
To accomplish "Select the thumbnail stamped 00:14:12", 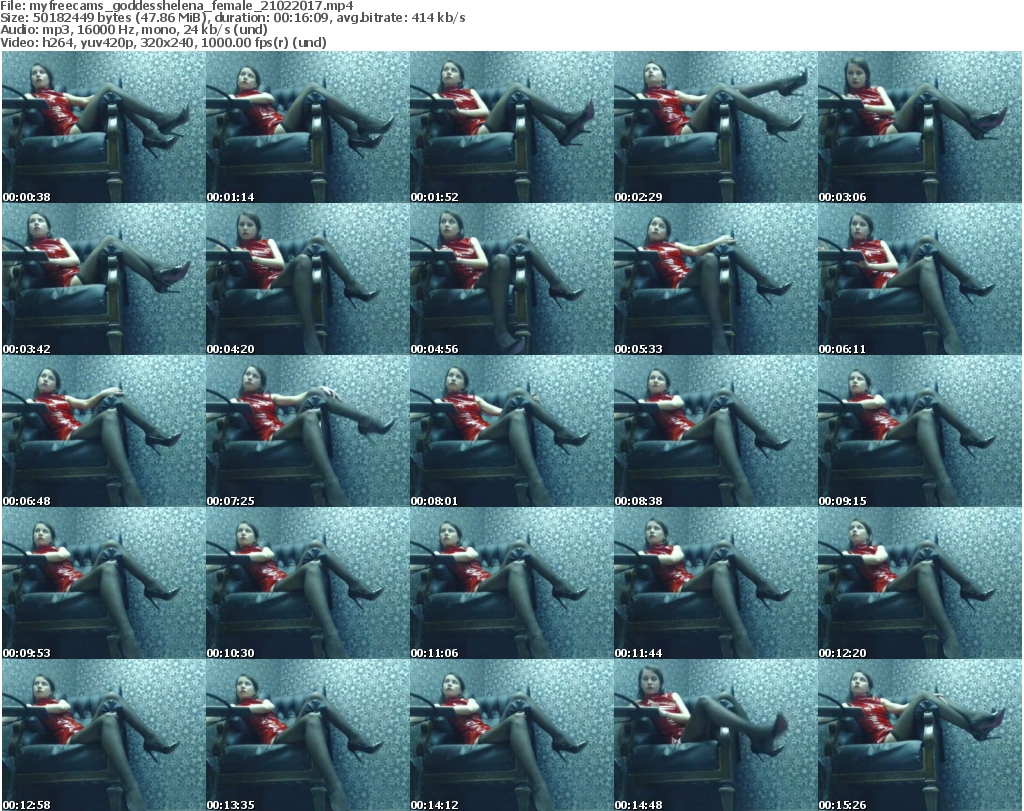I will point(511,735).
